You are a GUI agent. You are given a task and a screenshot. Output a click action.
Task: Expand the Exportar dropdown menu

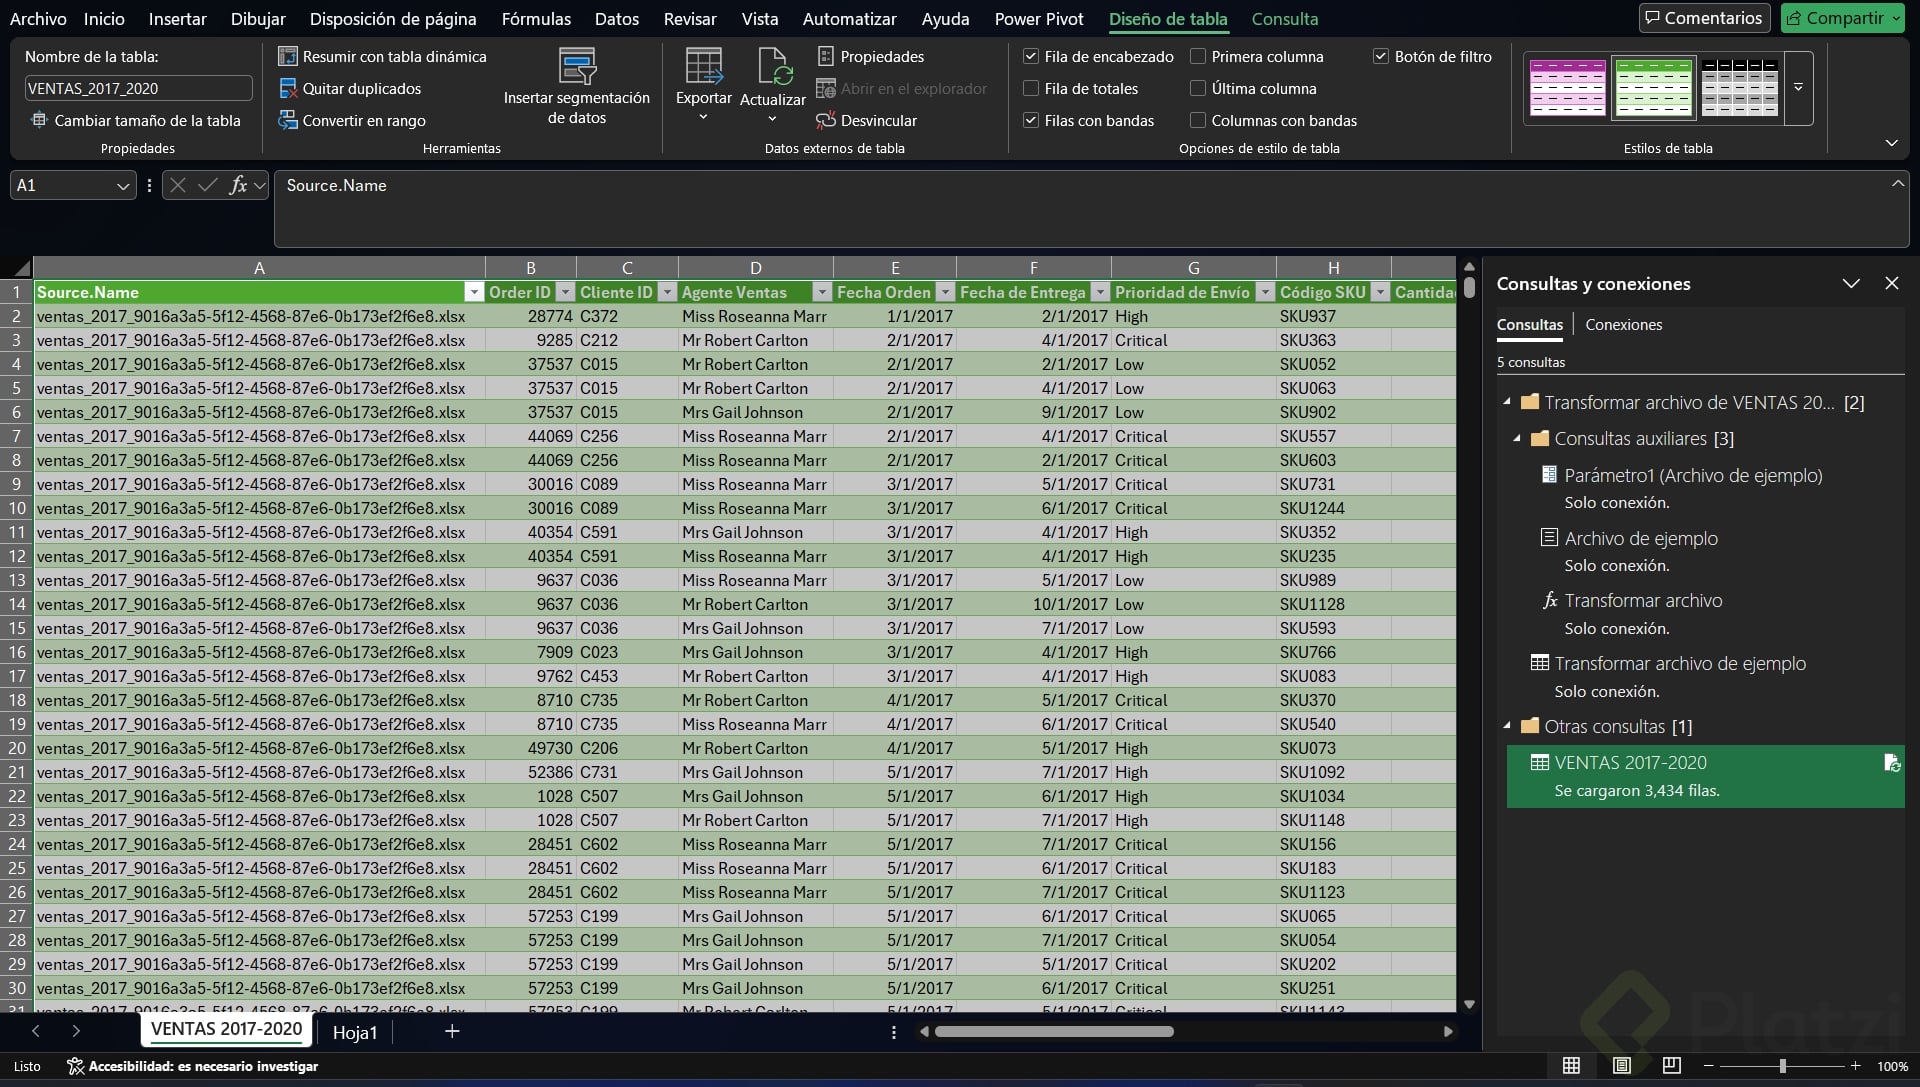703,118
